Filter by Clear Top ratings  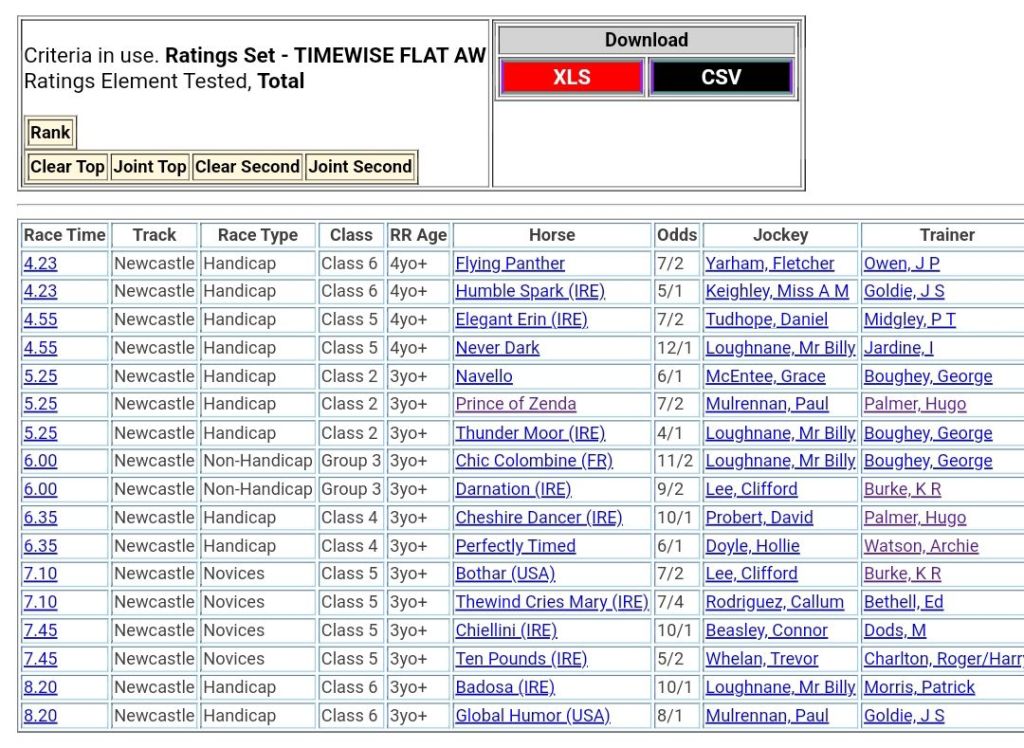coord(67,167)
